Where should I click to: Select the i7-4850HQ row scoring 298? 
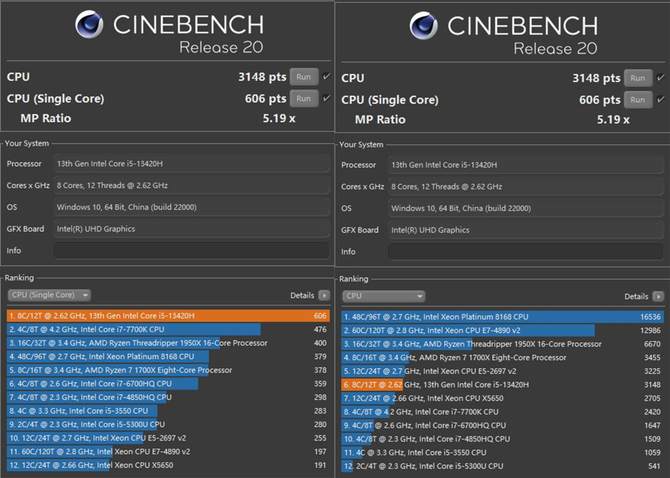[168, 397]
